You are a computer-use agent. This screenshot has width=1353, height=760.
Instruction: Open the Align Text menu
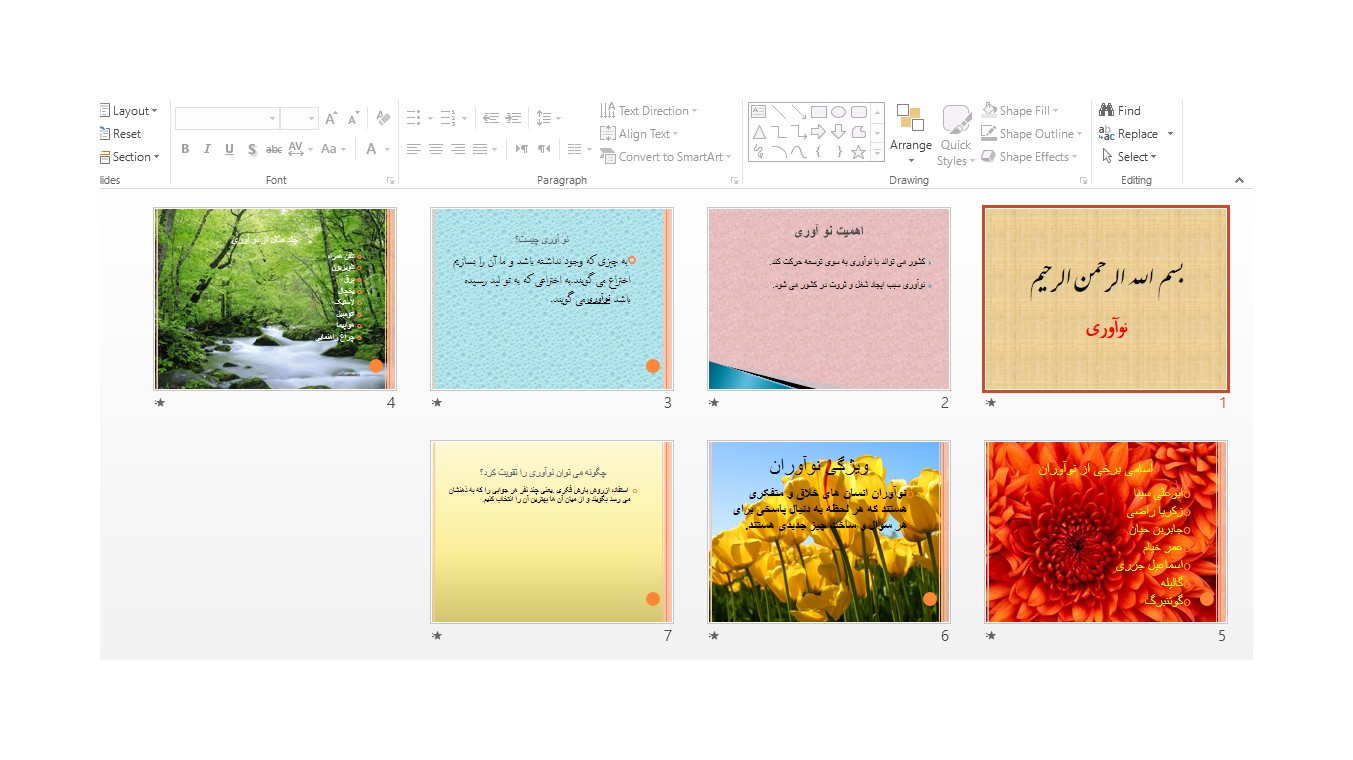pyautogui.click(x=639, y=134)
